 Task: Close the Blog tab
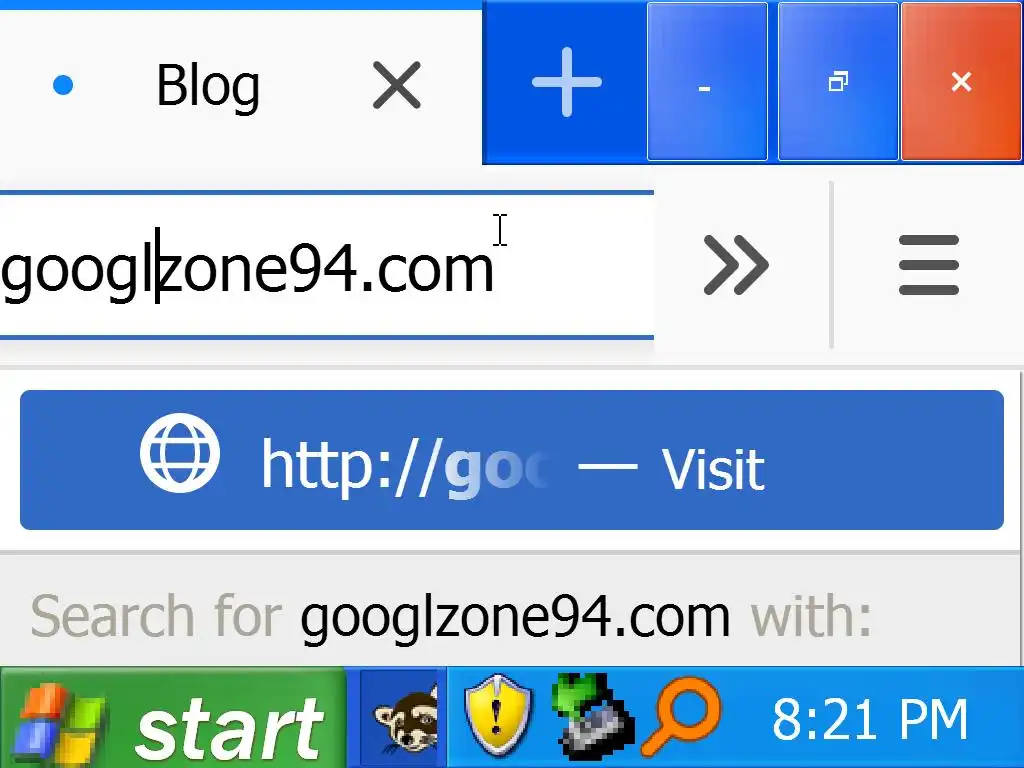point(396,85)
